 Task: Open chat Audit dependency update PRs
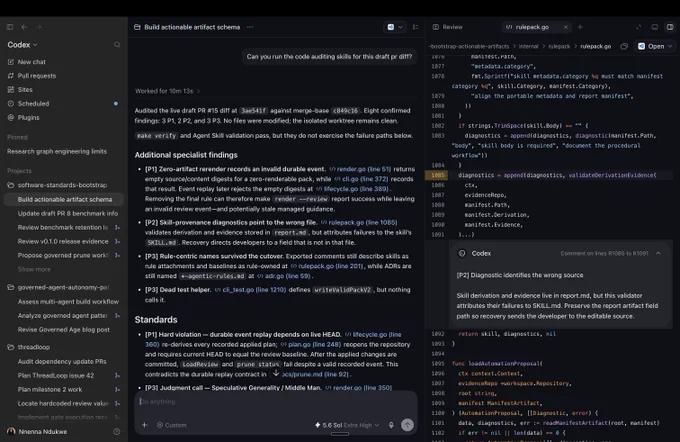(x=64, y=361)
